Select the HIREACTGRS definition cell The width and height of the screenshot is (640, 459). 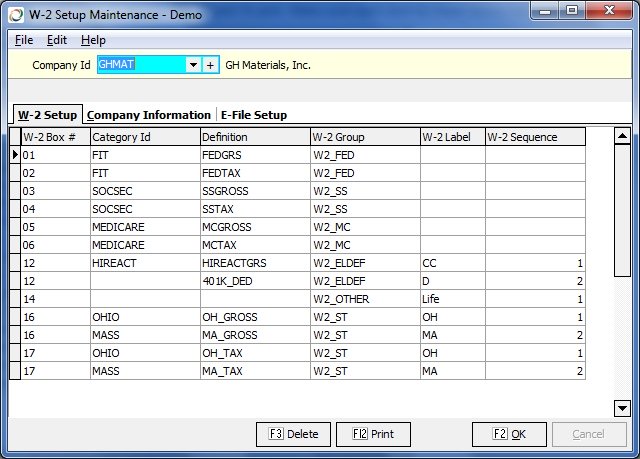pos(254,263)
